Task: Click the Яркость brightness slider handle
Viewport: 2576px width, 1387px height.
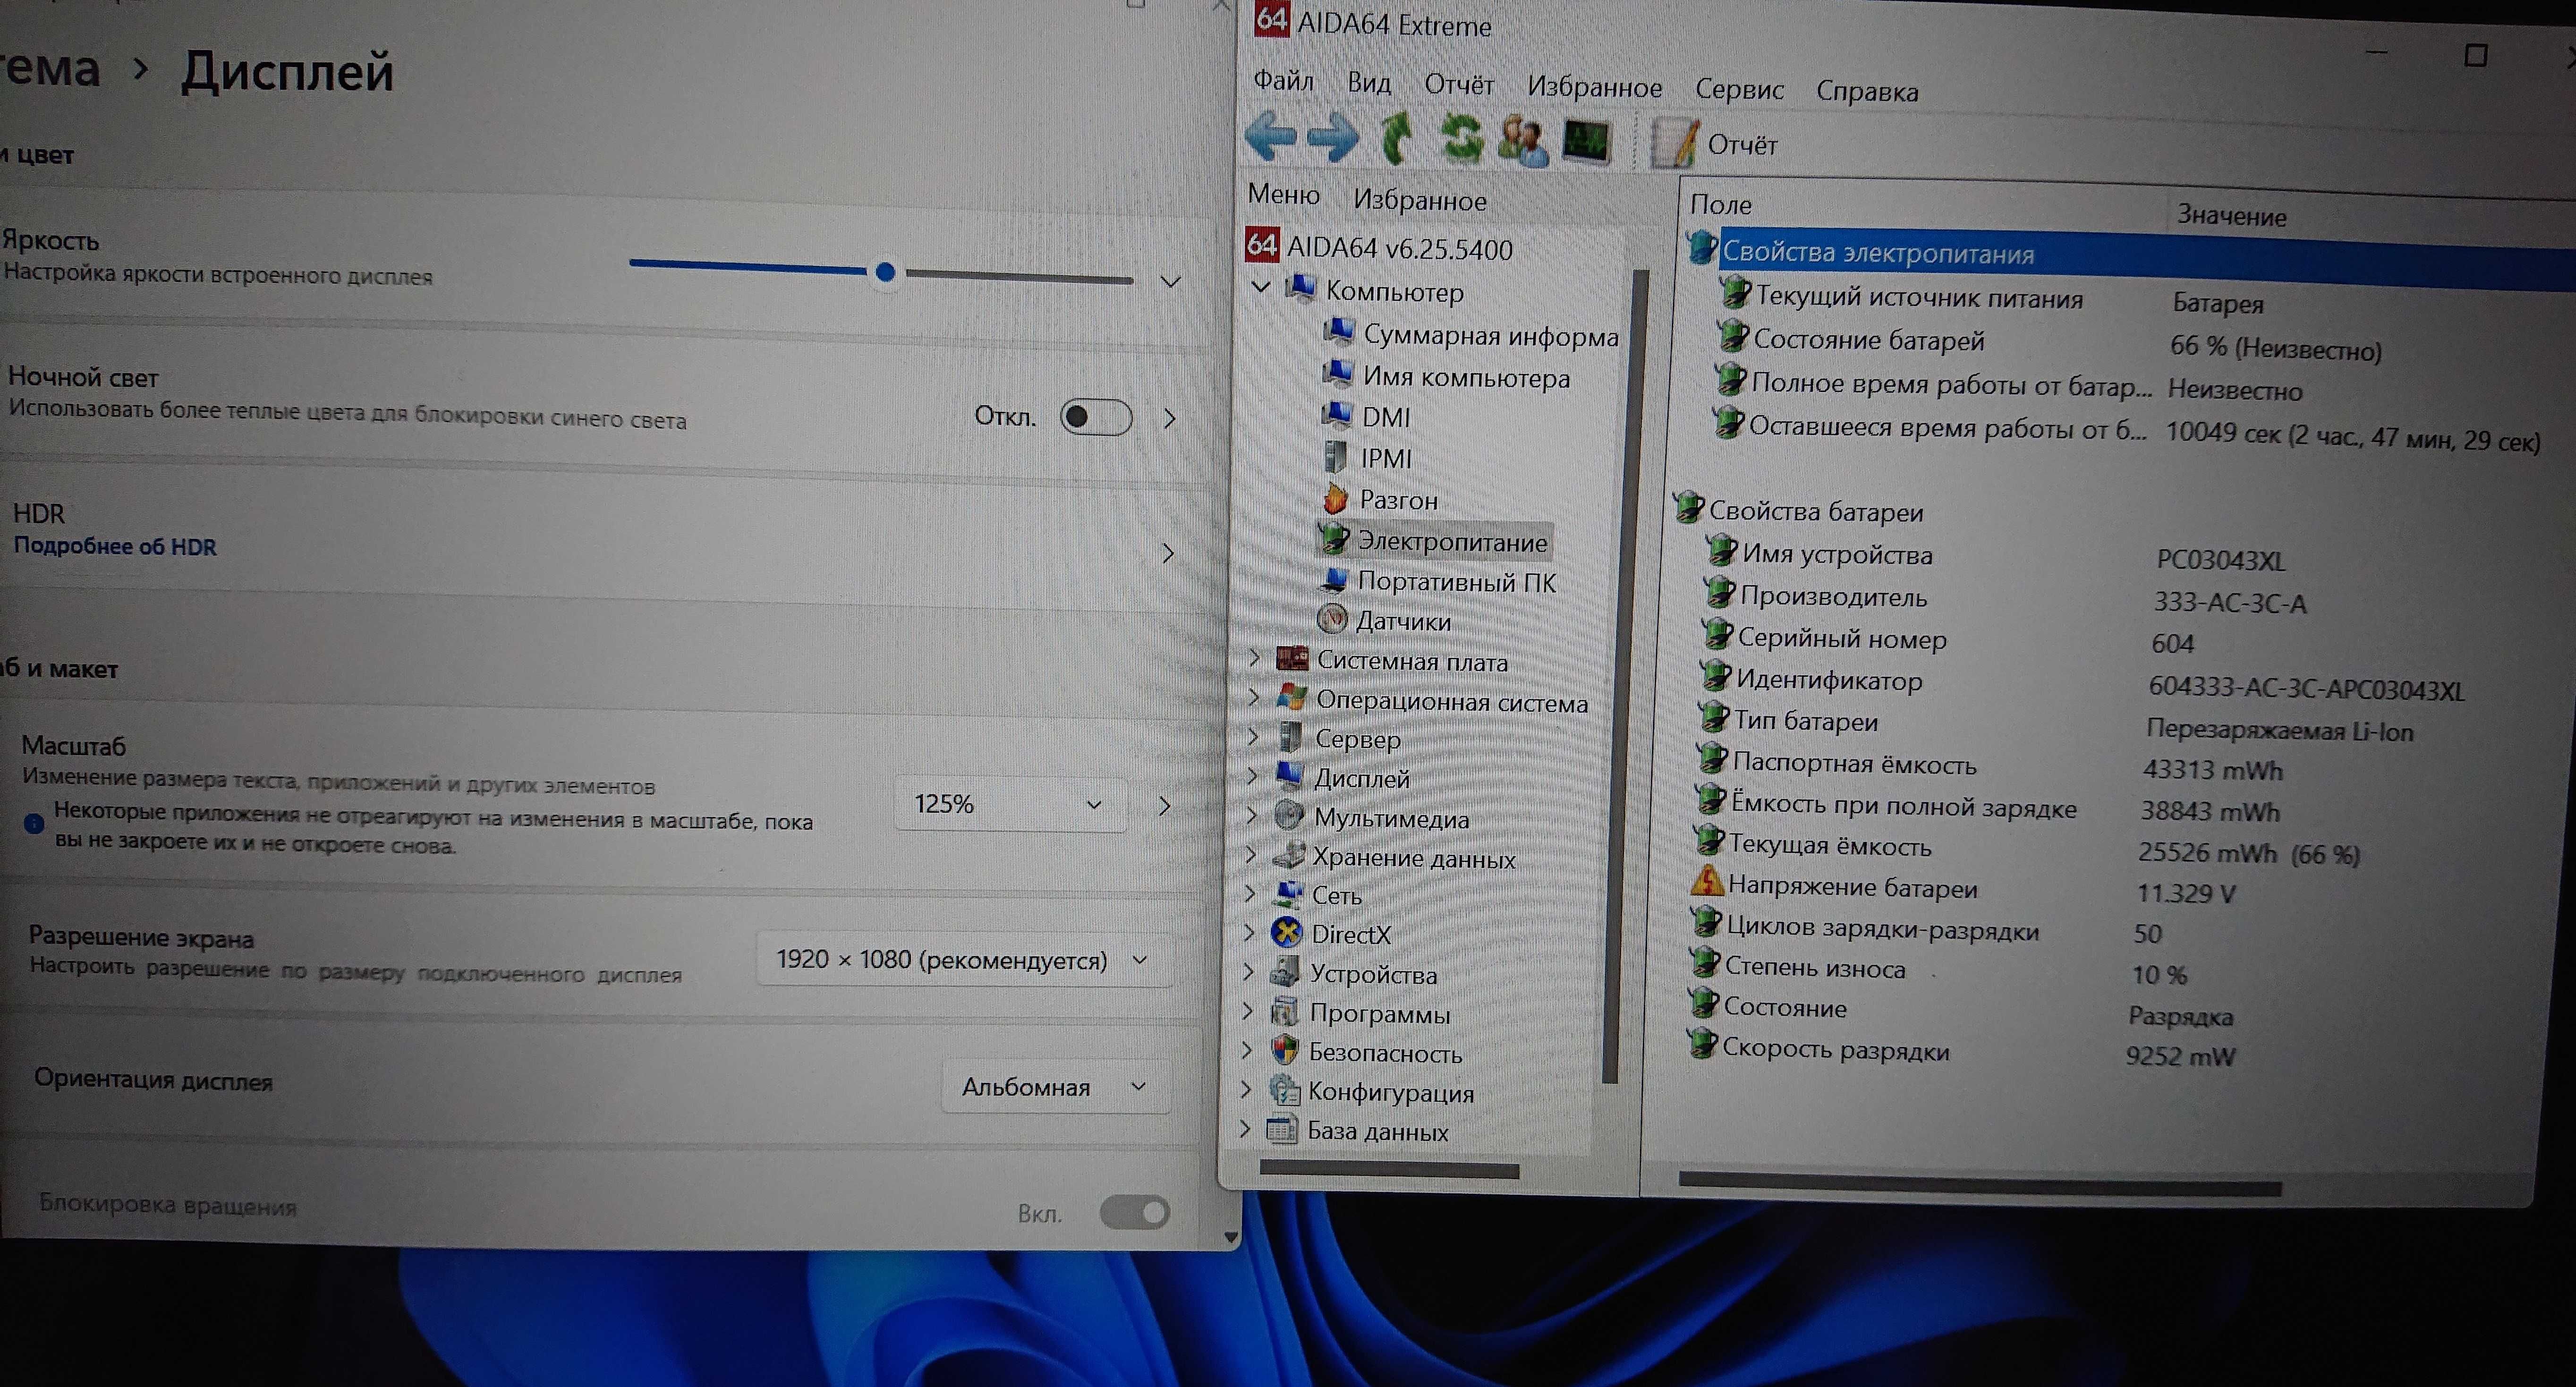Action: 885,272
